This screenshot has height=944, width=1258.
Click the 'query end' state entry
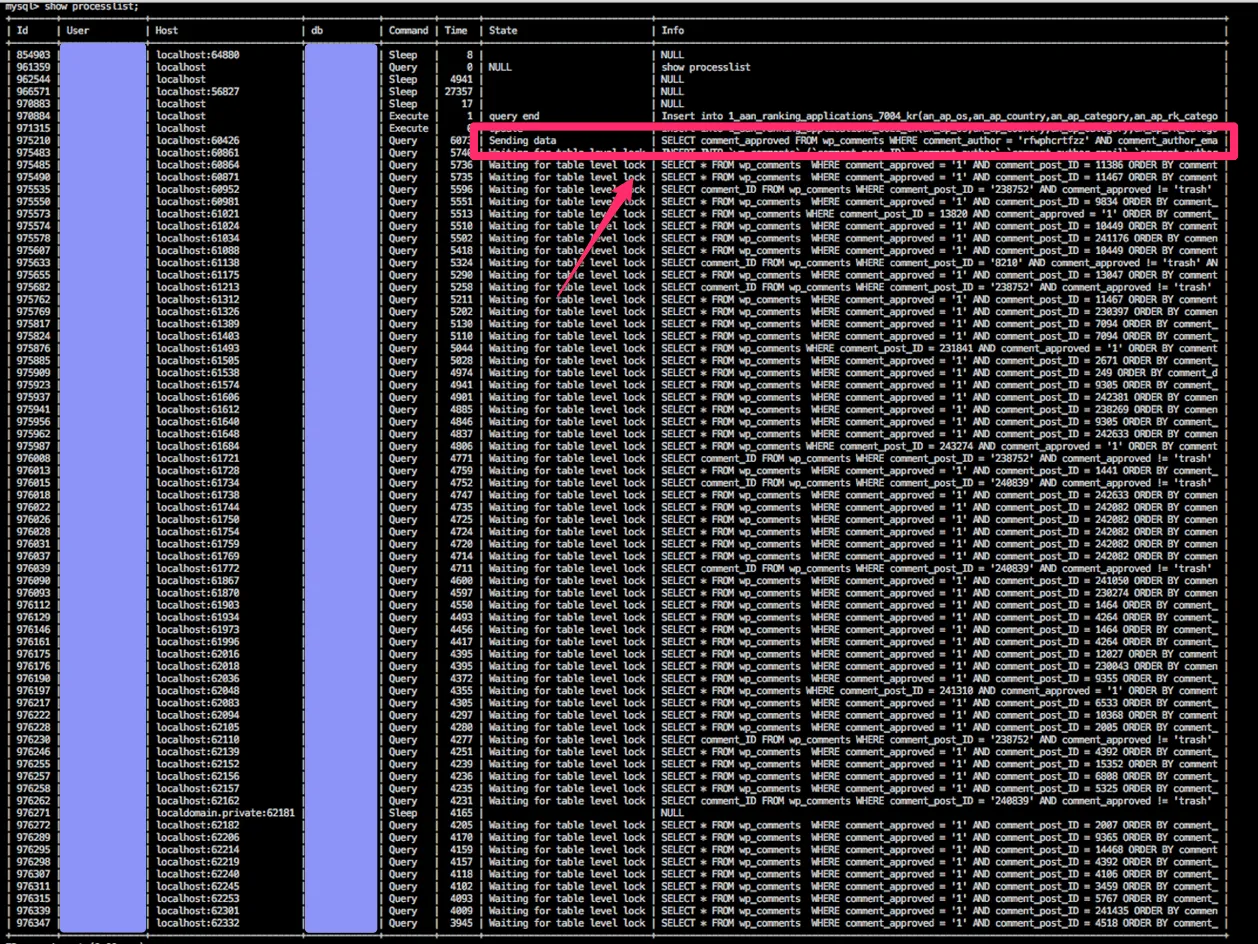click(514, 116)
